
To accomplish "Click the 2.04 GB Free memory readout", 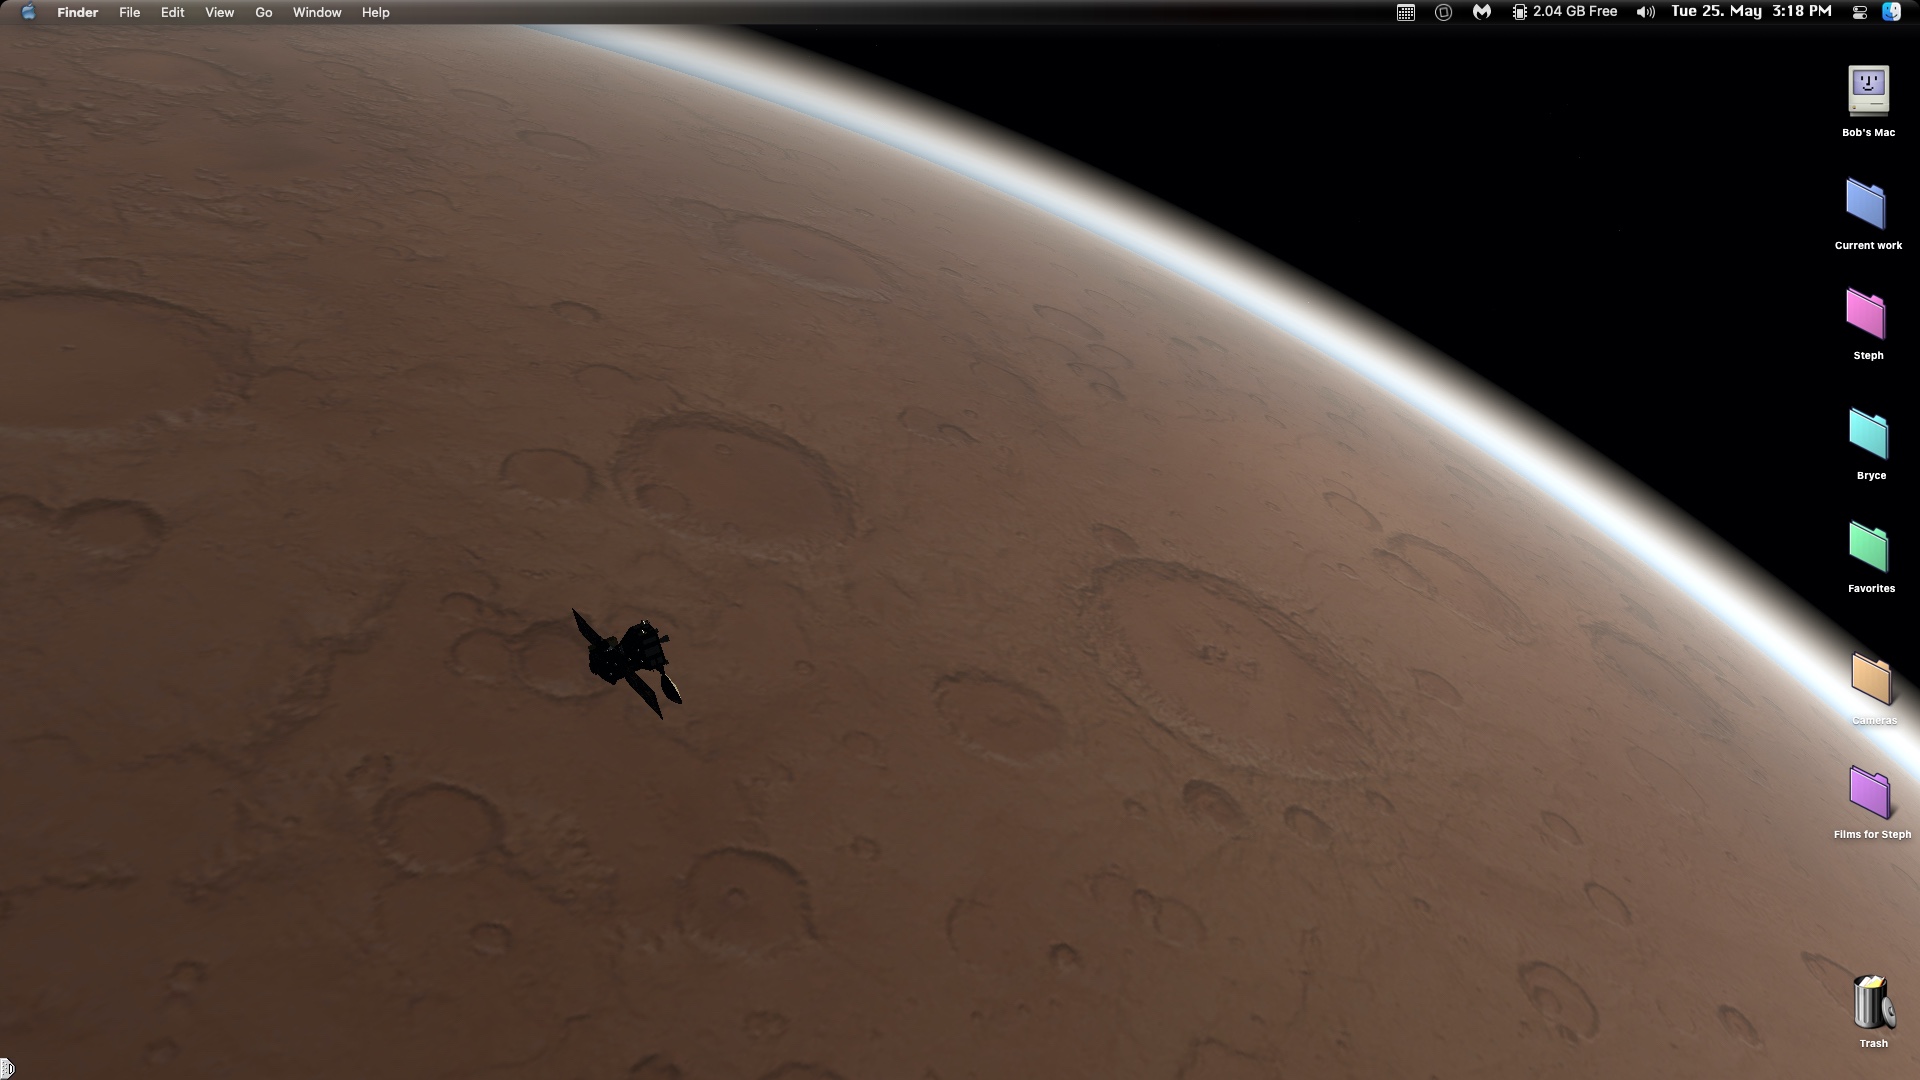I will [1575, 12].
